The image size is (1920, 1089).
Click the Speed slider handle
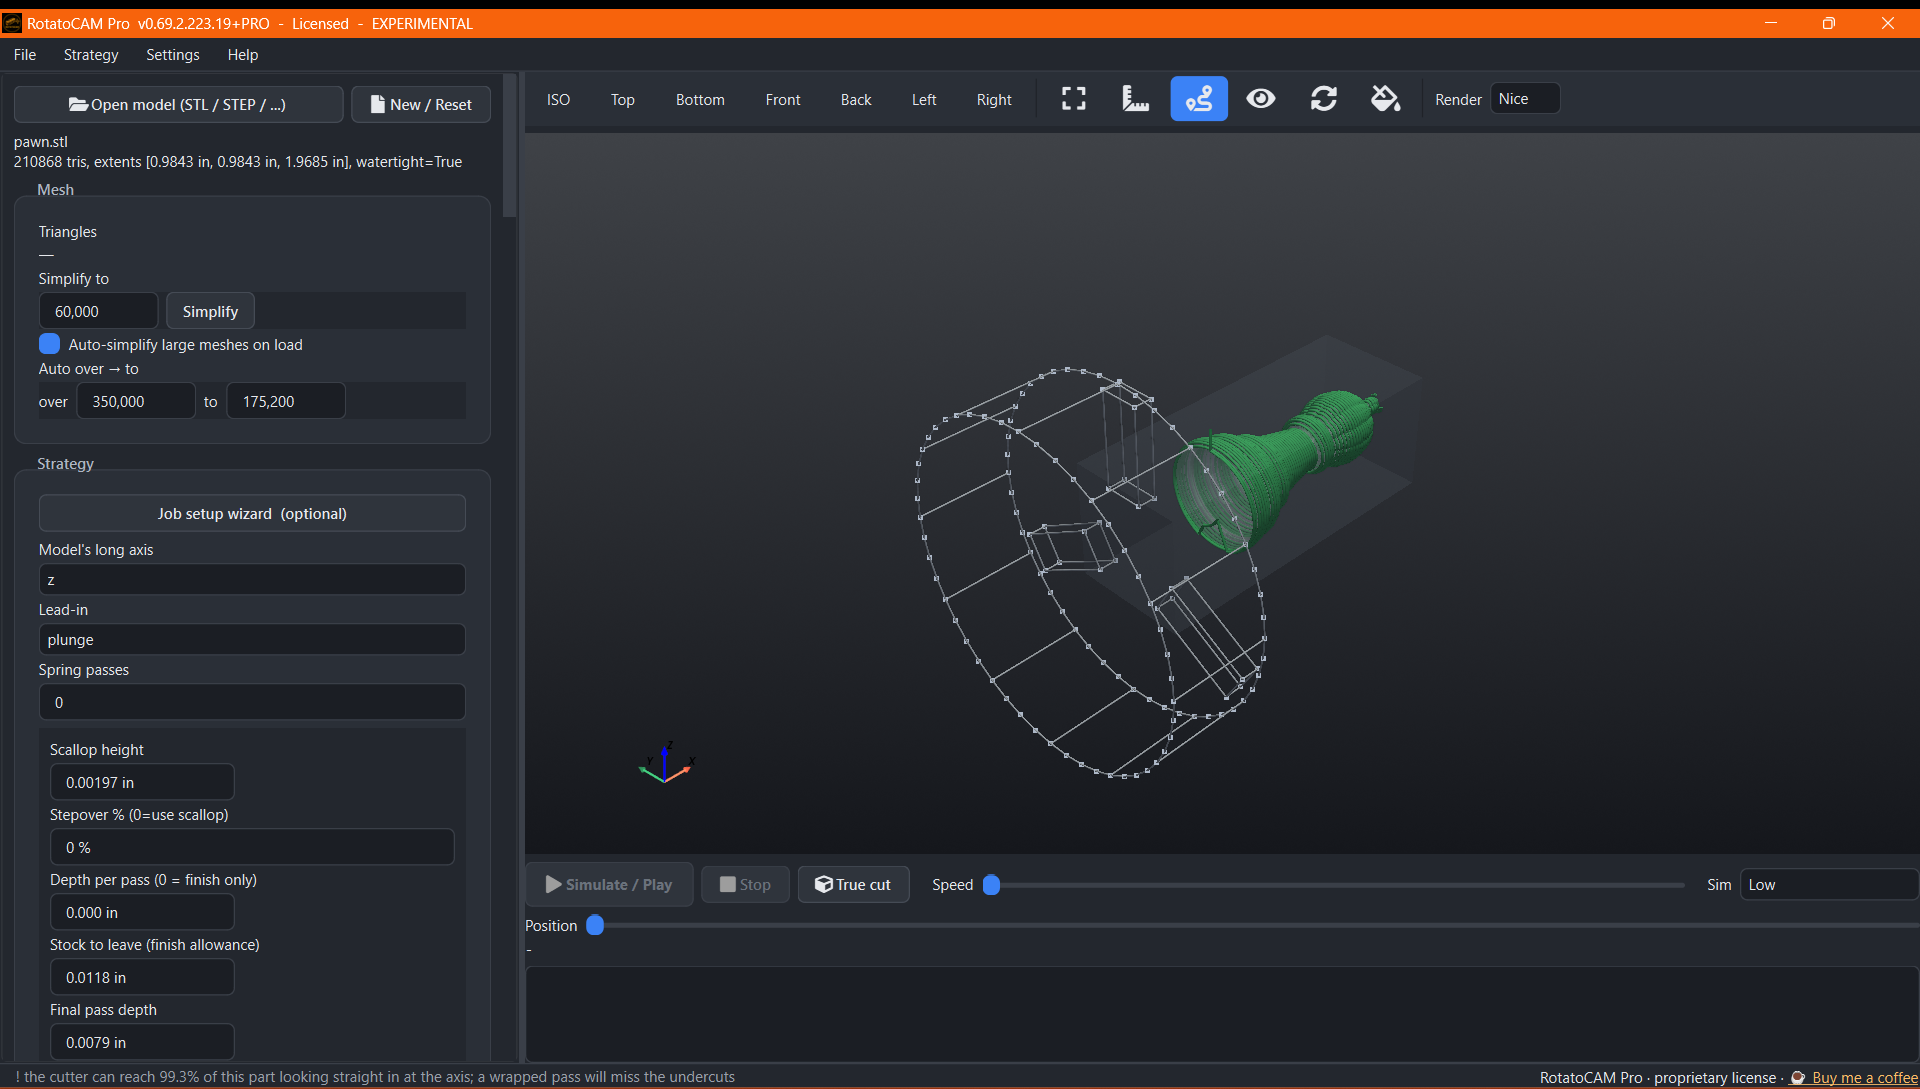991,885
